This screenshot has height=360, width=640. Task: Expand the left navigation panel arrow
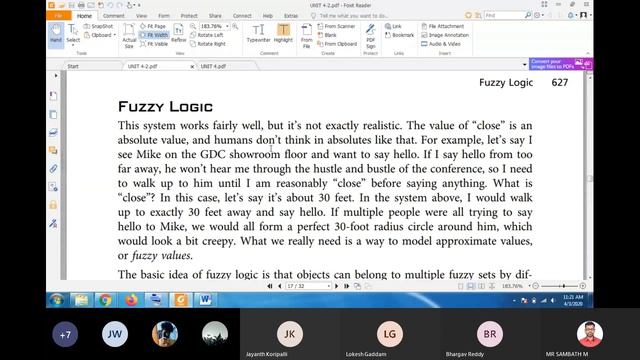[56, 76]
